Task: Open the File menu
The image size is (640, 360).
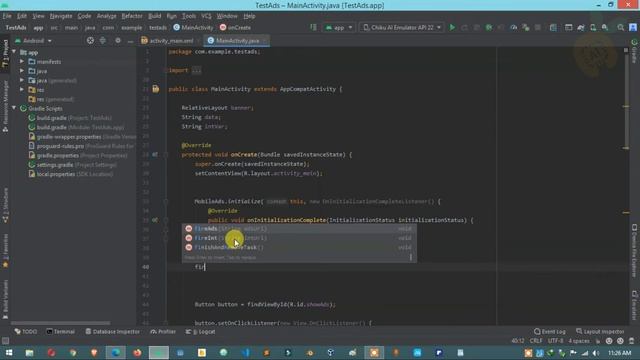Action: [7, 16]
